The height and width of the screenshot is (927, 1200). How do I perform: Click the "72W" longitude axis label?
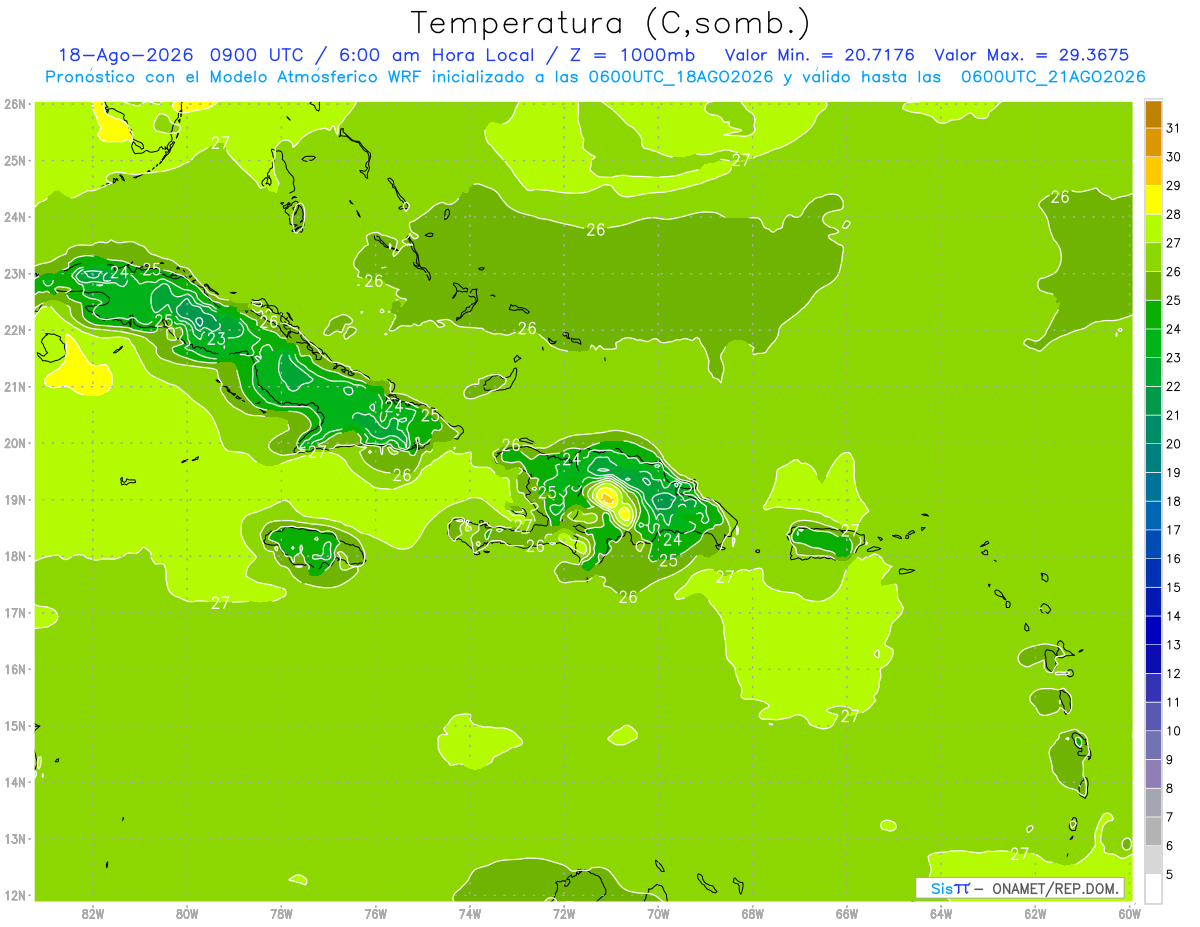564,913
